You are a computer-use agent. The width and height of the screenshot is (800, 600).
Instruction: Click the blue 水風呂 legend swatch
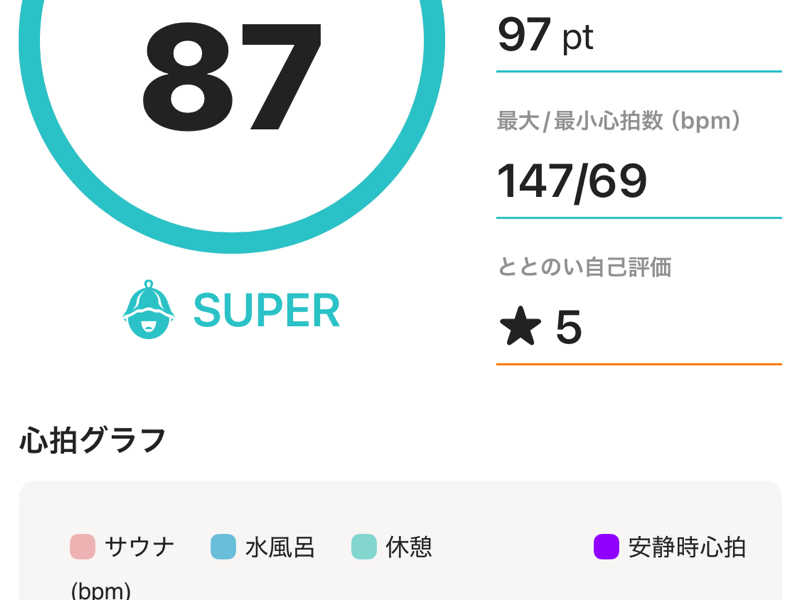(x=222, y=547)
